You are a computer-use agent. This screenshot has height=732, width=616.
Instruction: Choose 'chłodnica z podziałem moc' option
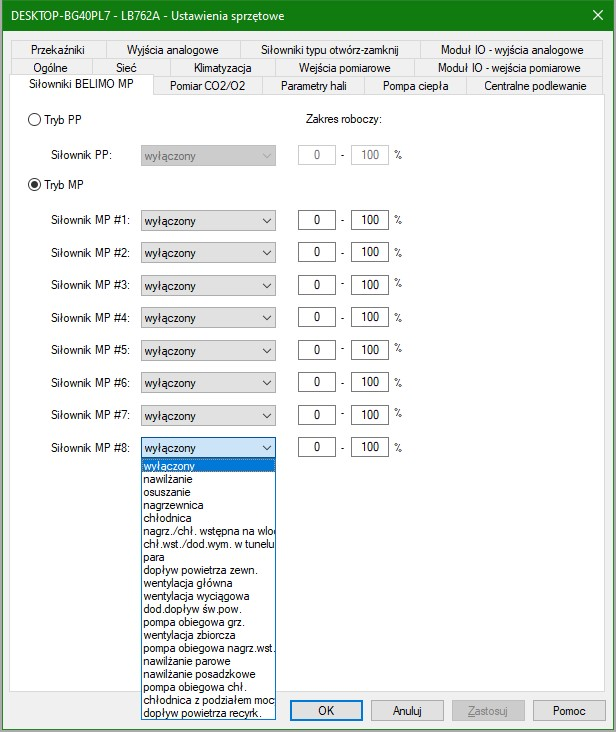pos(208,700)
